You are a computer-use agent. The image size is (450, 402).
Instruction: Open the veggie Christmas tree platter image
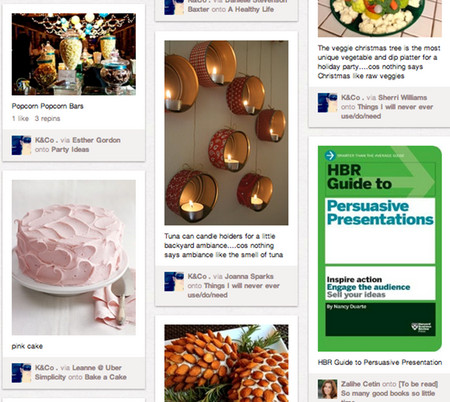point(380,18)
